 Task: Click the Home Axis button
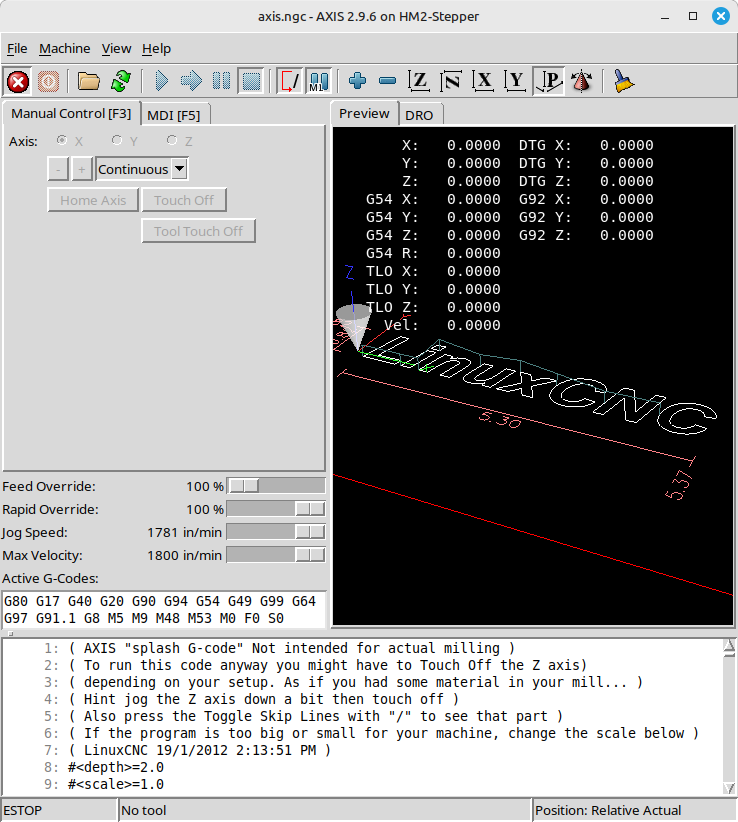tap(93, 200)
